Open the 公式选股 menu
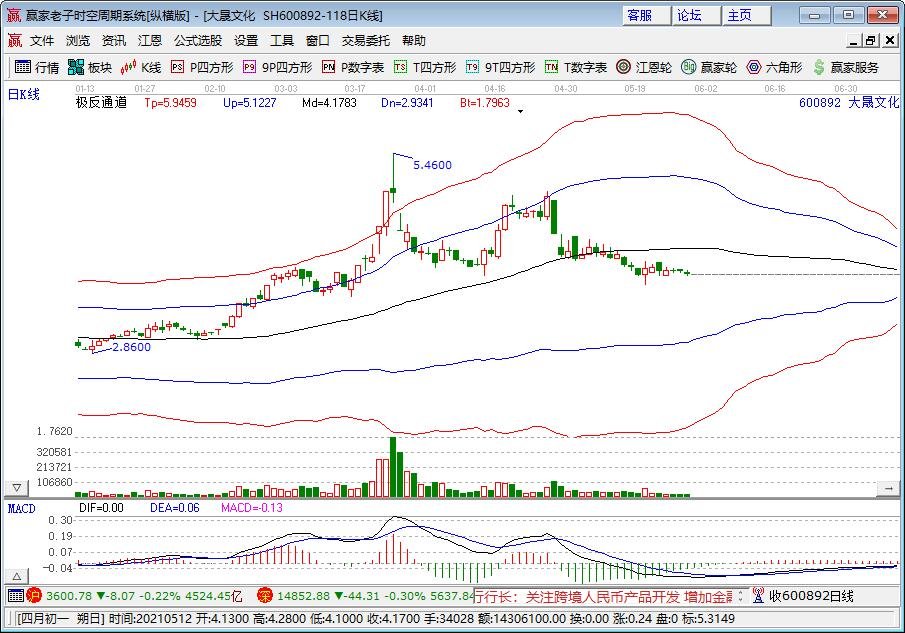 [198, 40]
